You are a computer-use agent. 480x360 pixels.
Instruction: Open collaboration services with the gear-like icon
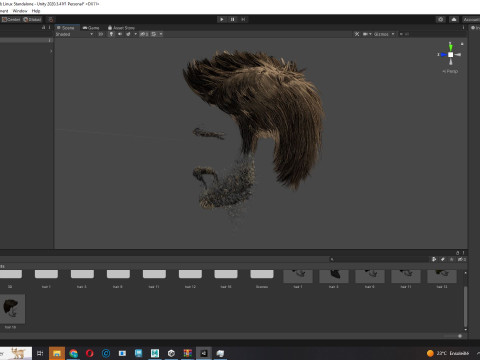(441, 19)
